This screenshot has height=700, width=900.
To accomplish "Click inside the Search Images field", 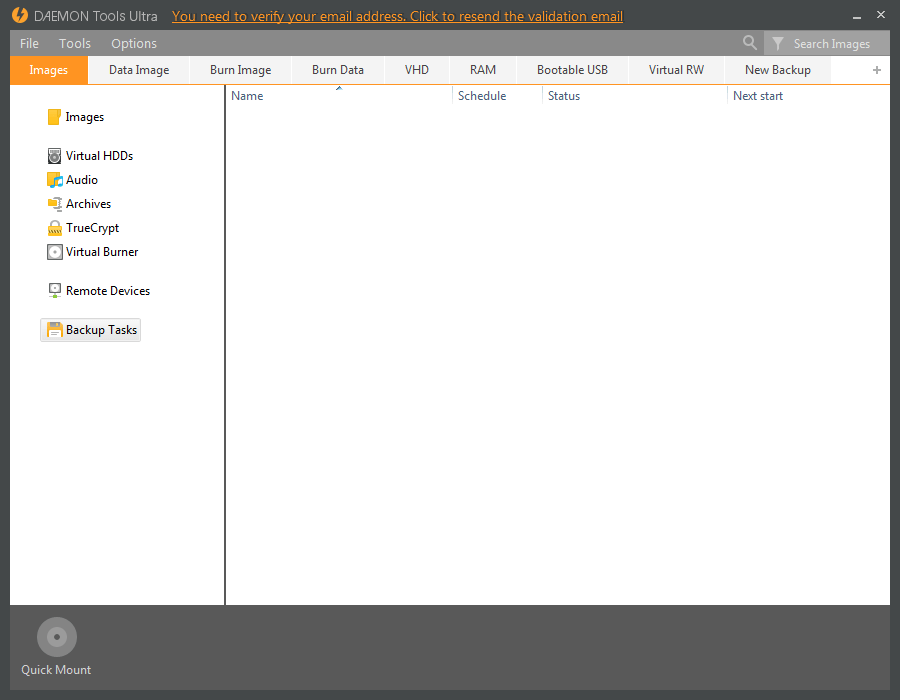I will 832,43.
